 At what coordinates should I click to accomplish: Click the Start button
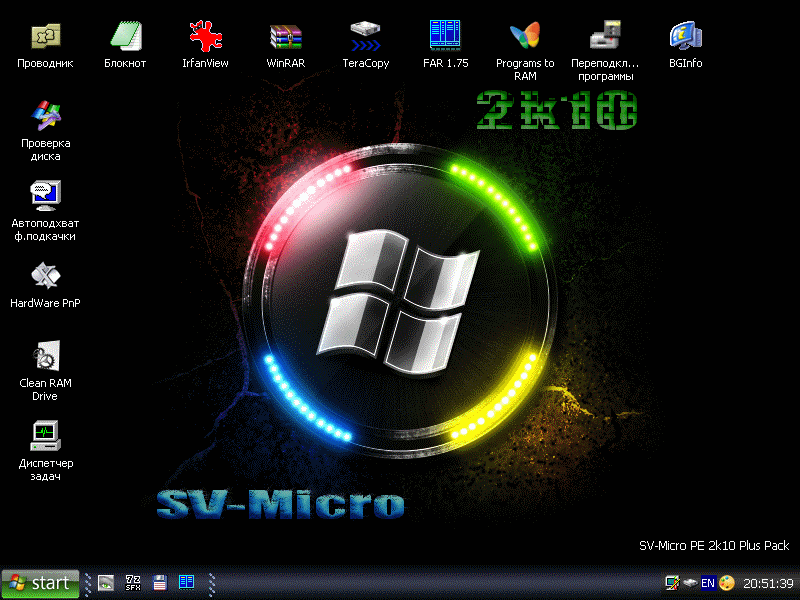(40, 583)
